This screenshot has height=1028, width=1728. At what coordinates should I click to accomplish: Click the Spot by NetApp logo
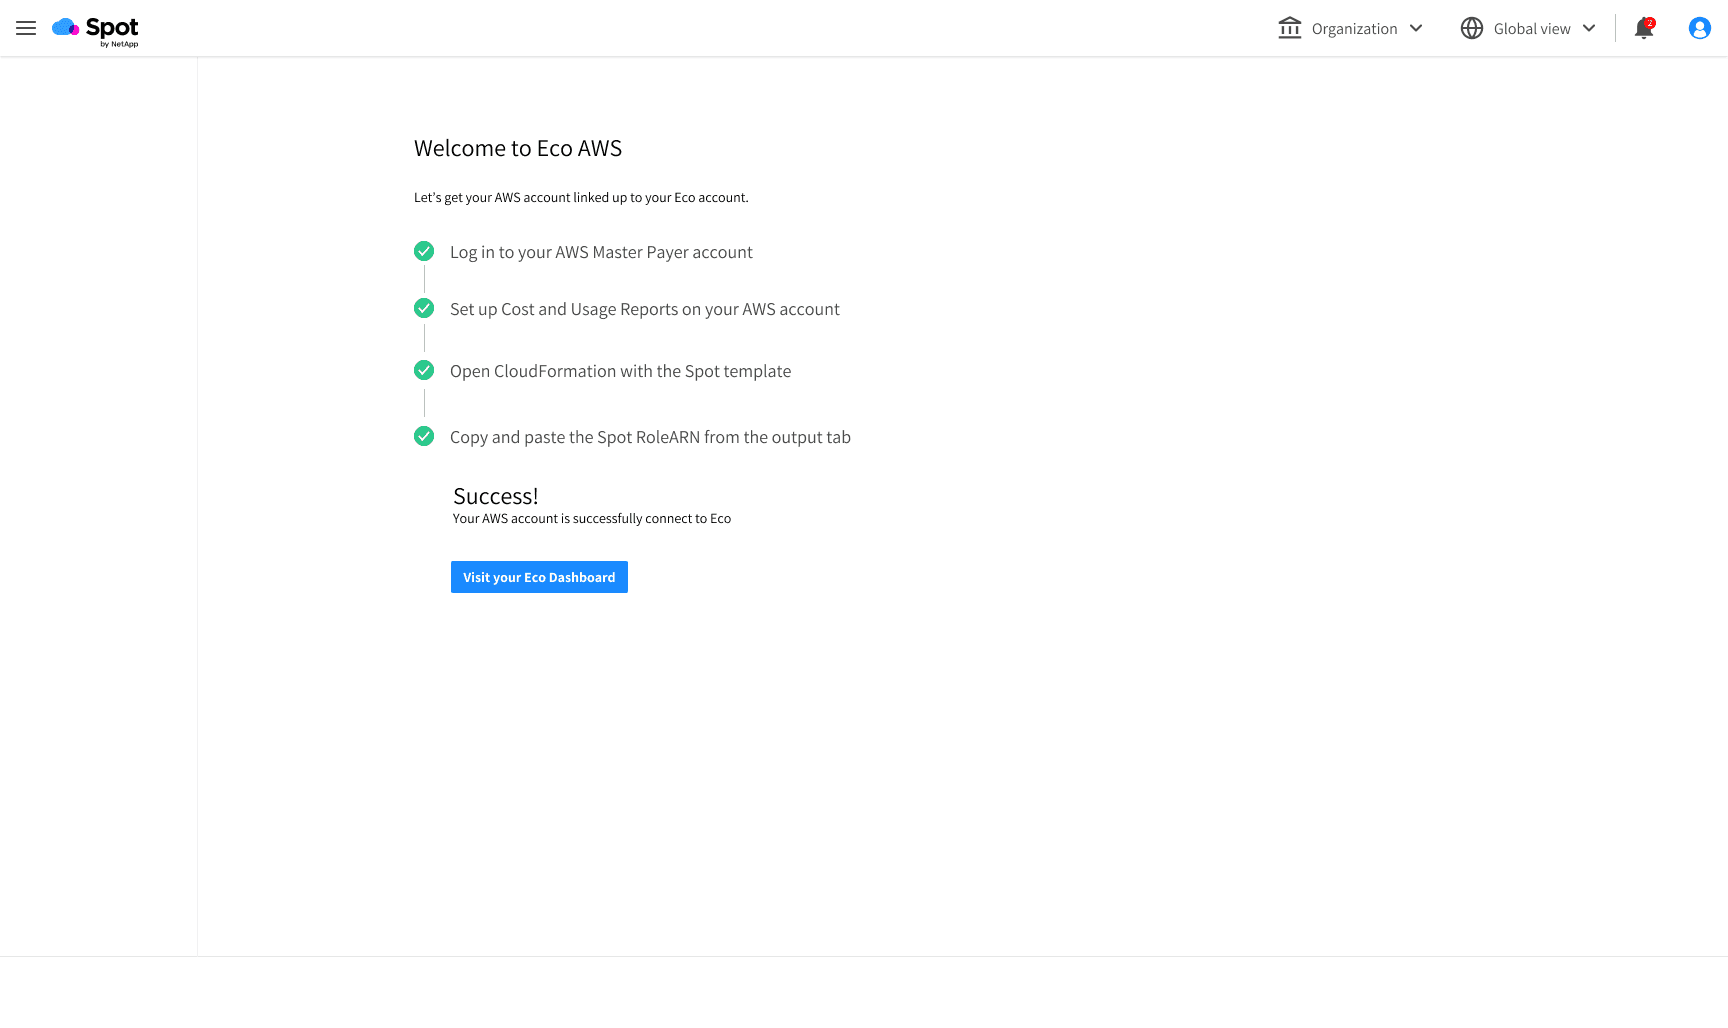pyautogui.click(x=95, y=29)
